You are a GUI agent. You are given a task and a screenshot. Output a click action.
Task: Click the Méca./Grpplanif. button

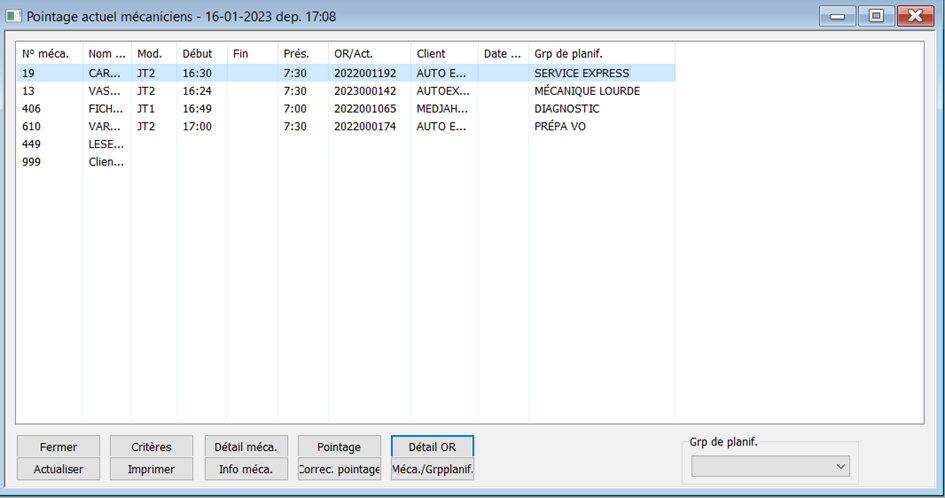[x=432, y=469]
